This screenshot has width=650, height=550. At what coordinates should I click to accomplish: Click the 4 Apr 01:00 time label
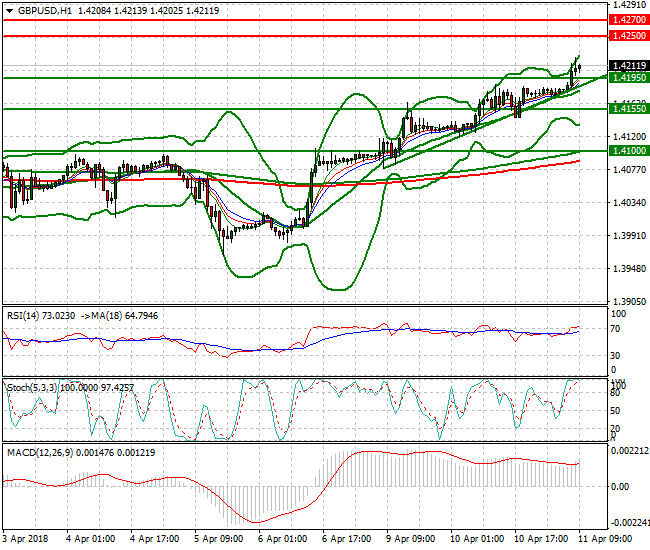(x=91, y=539)
